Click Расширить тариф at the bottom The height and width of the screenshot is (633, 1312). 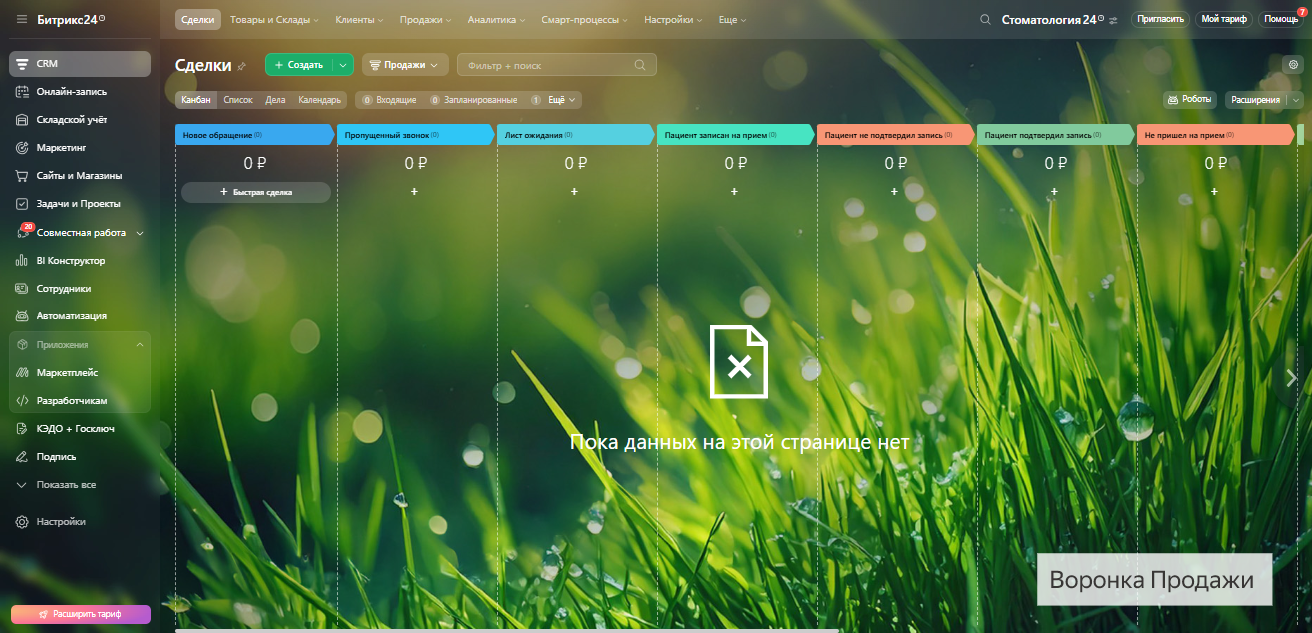coord(80,614)
